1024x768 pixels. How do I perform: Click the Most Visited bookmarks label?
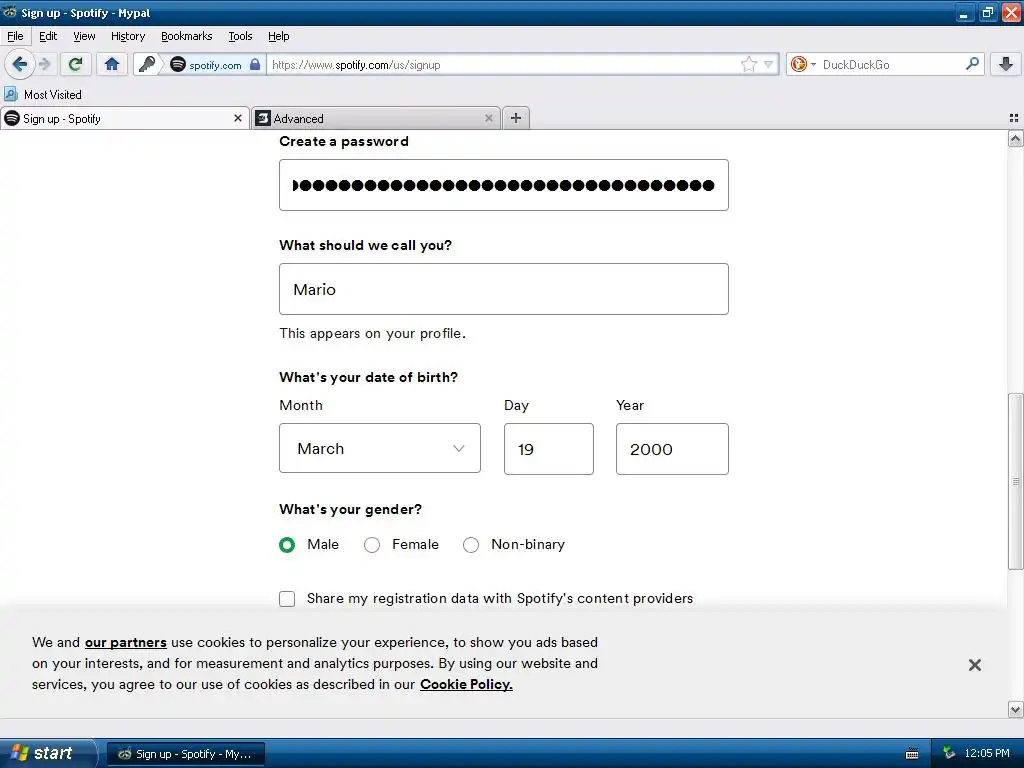click(53, 94)
